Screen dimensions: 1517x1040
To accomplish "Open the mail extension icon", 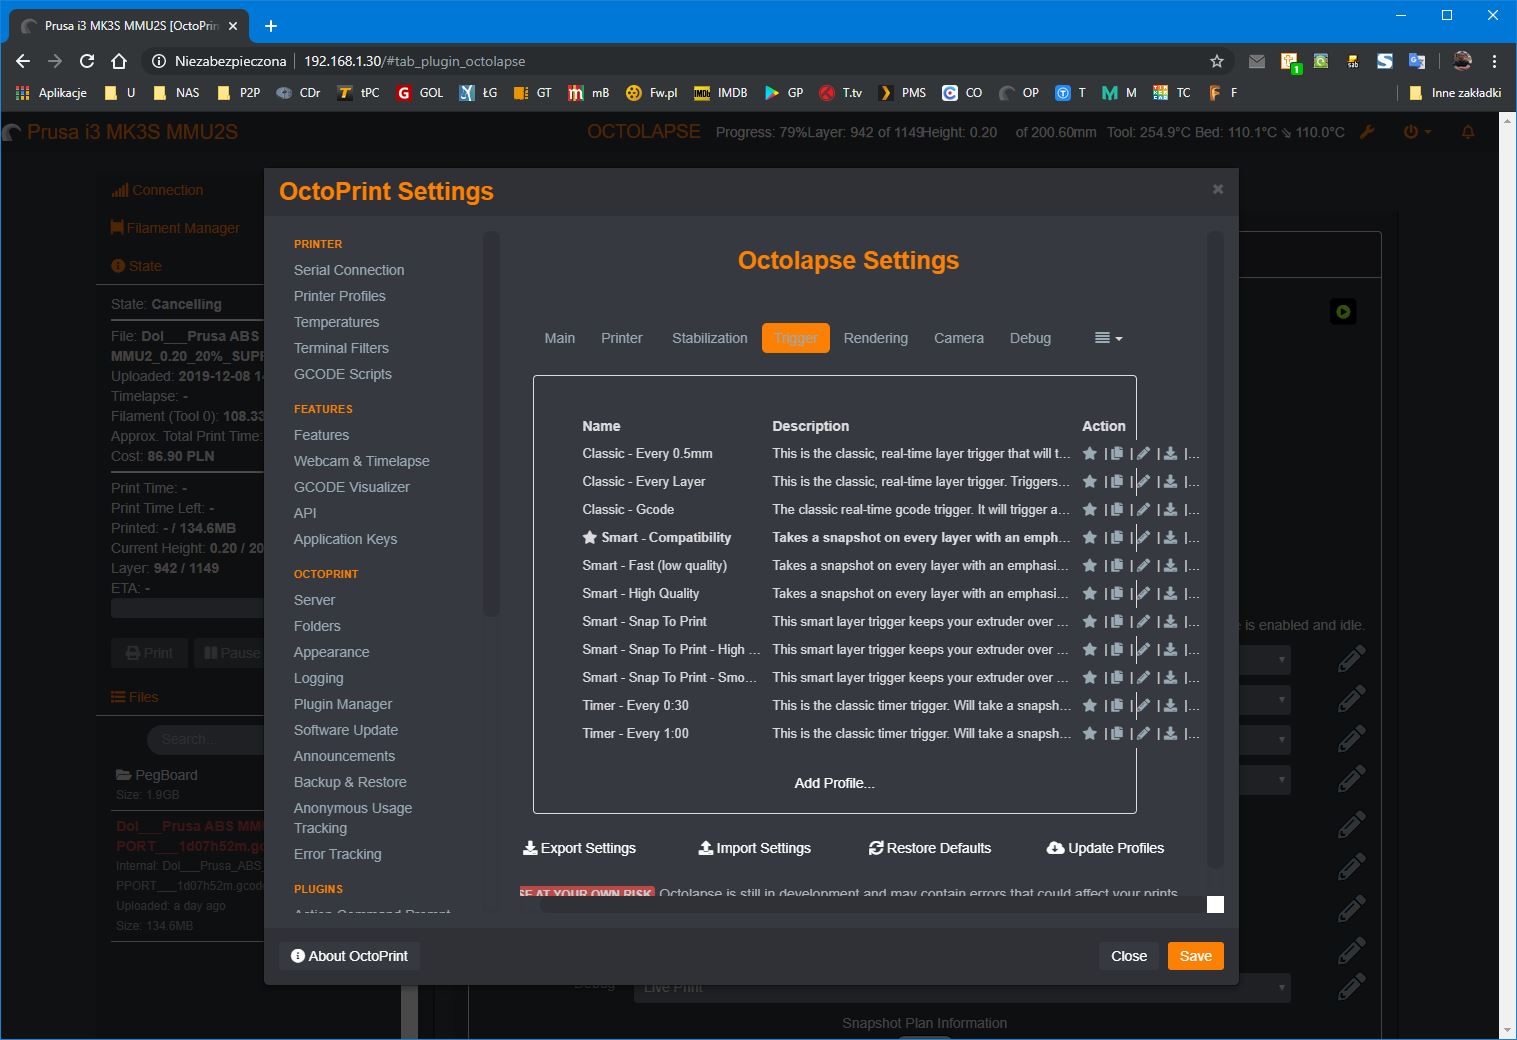I will pos(1257,61).
